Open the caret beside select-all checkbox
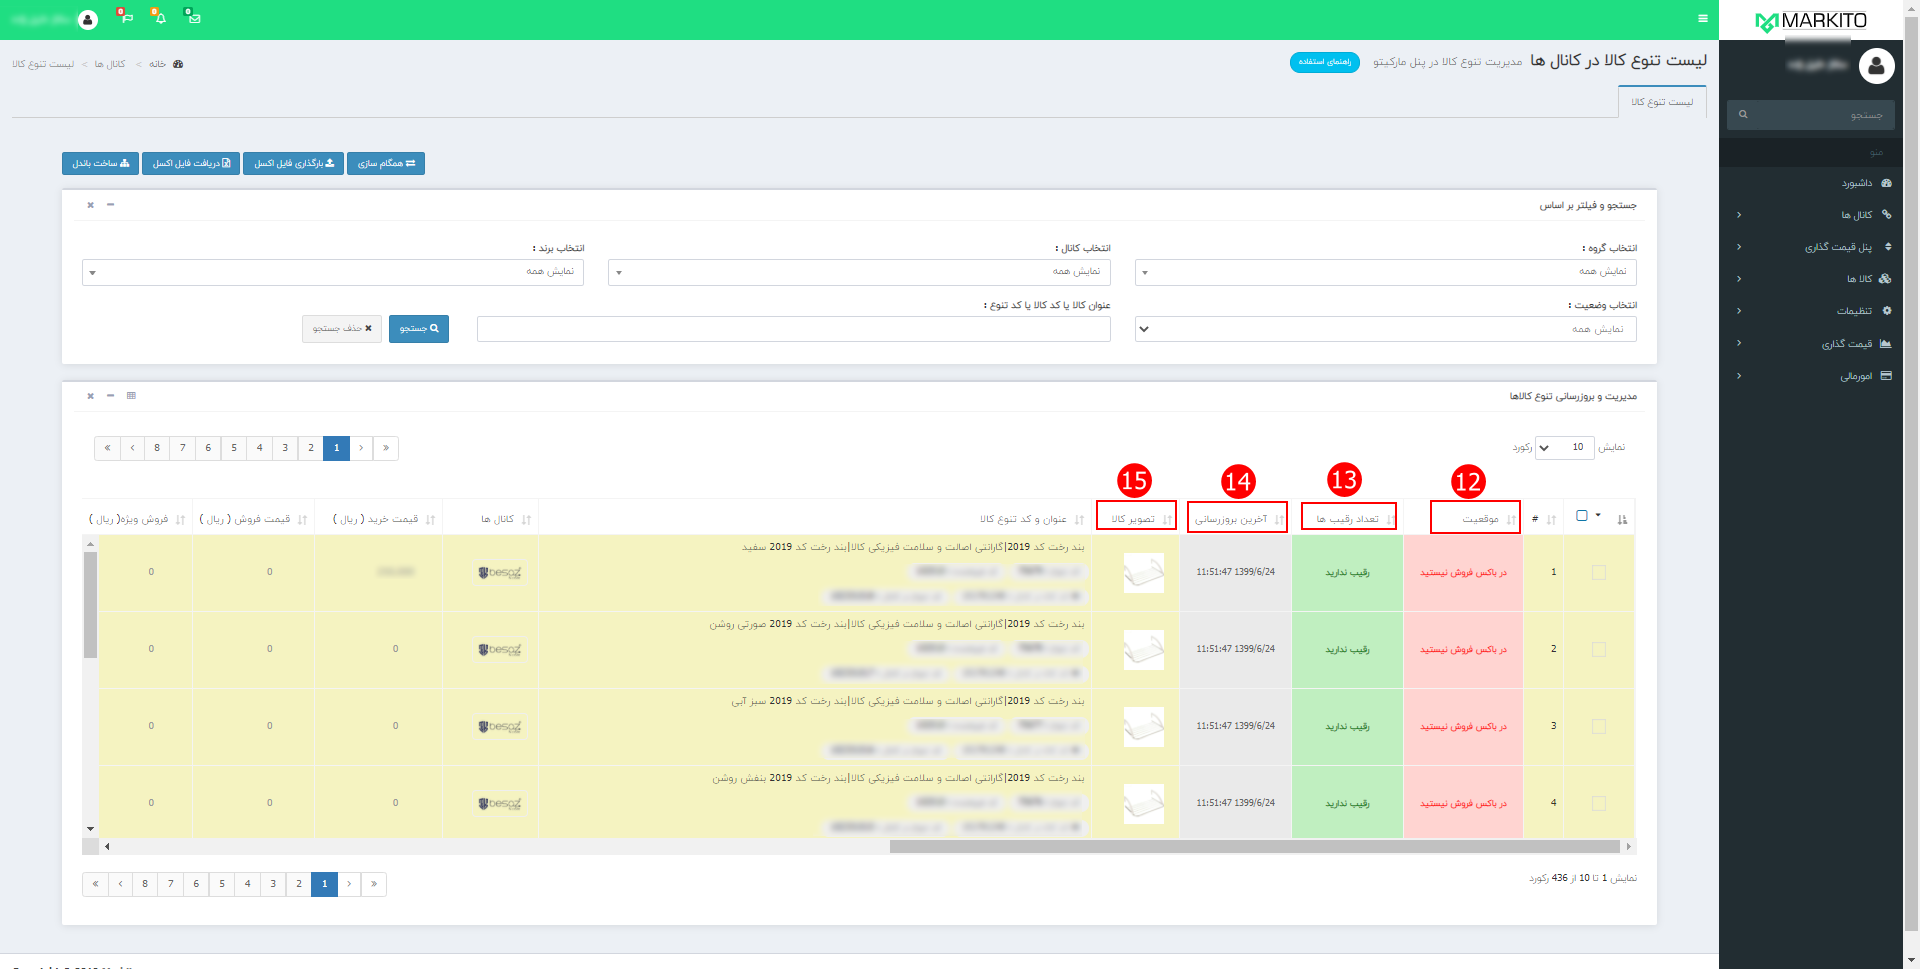The width and height of the screenshot is (1920, 969). coord(1598,516)
